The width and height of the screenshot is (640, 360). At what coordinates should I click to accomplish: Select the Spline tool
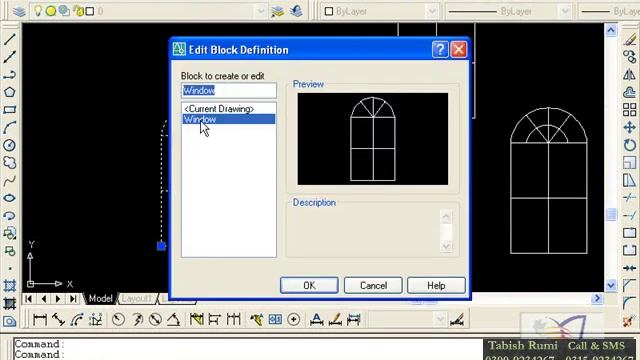pos(9,180)
